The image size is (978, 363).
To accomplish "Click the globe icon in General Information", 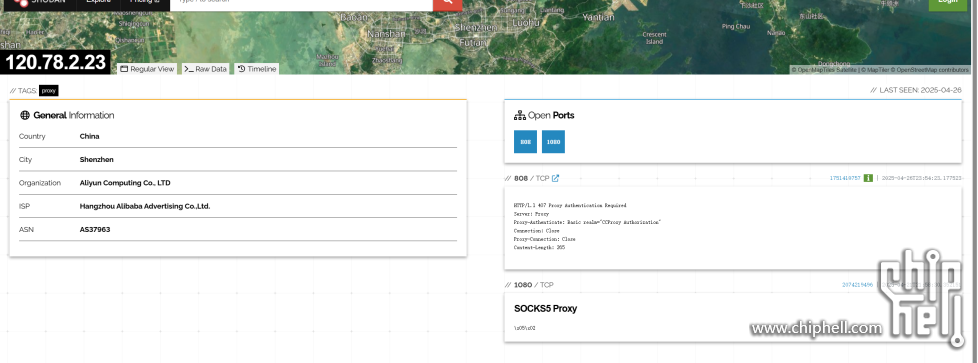I will coord(25,115).
